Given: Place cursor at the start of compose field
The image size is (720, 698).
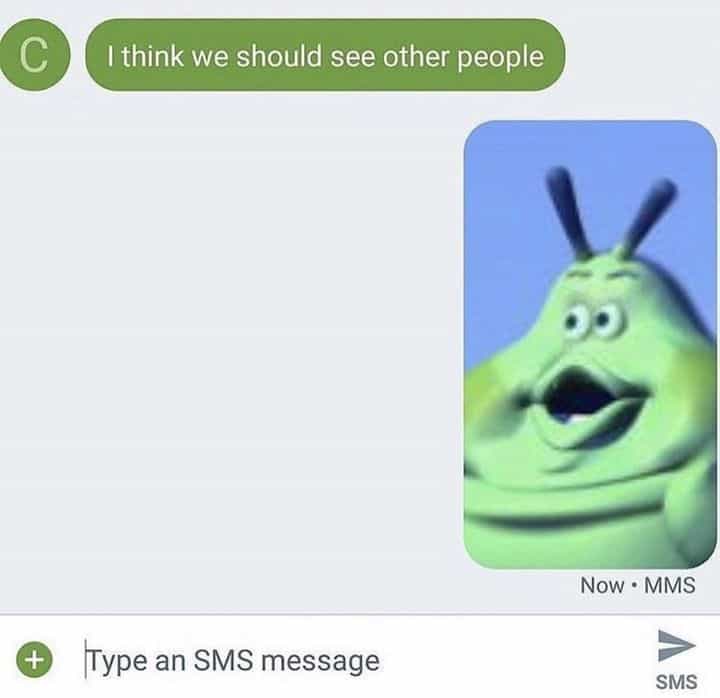Looking at the screenshot, I should click(86, 660).
